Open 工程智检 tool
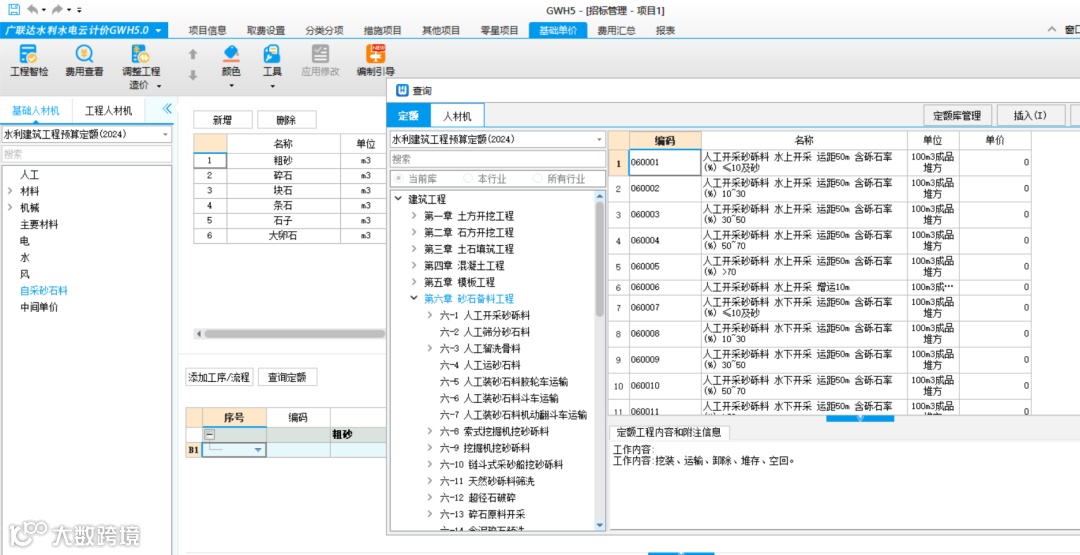Image resolution: width=1080 pixels, height=555 pixels. point(29,61)
